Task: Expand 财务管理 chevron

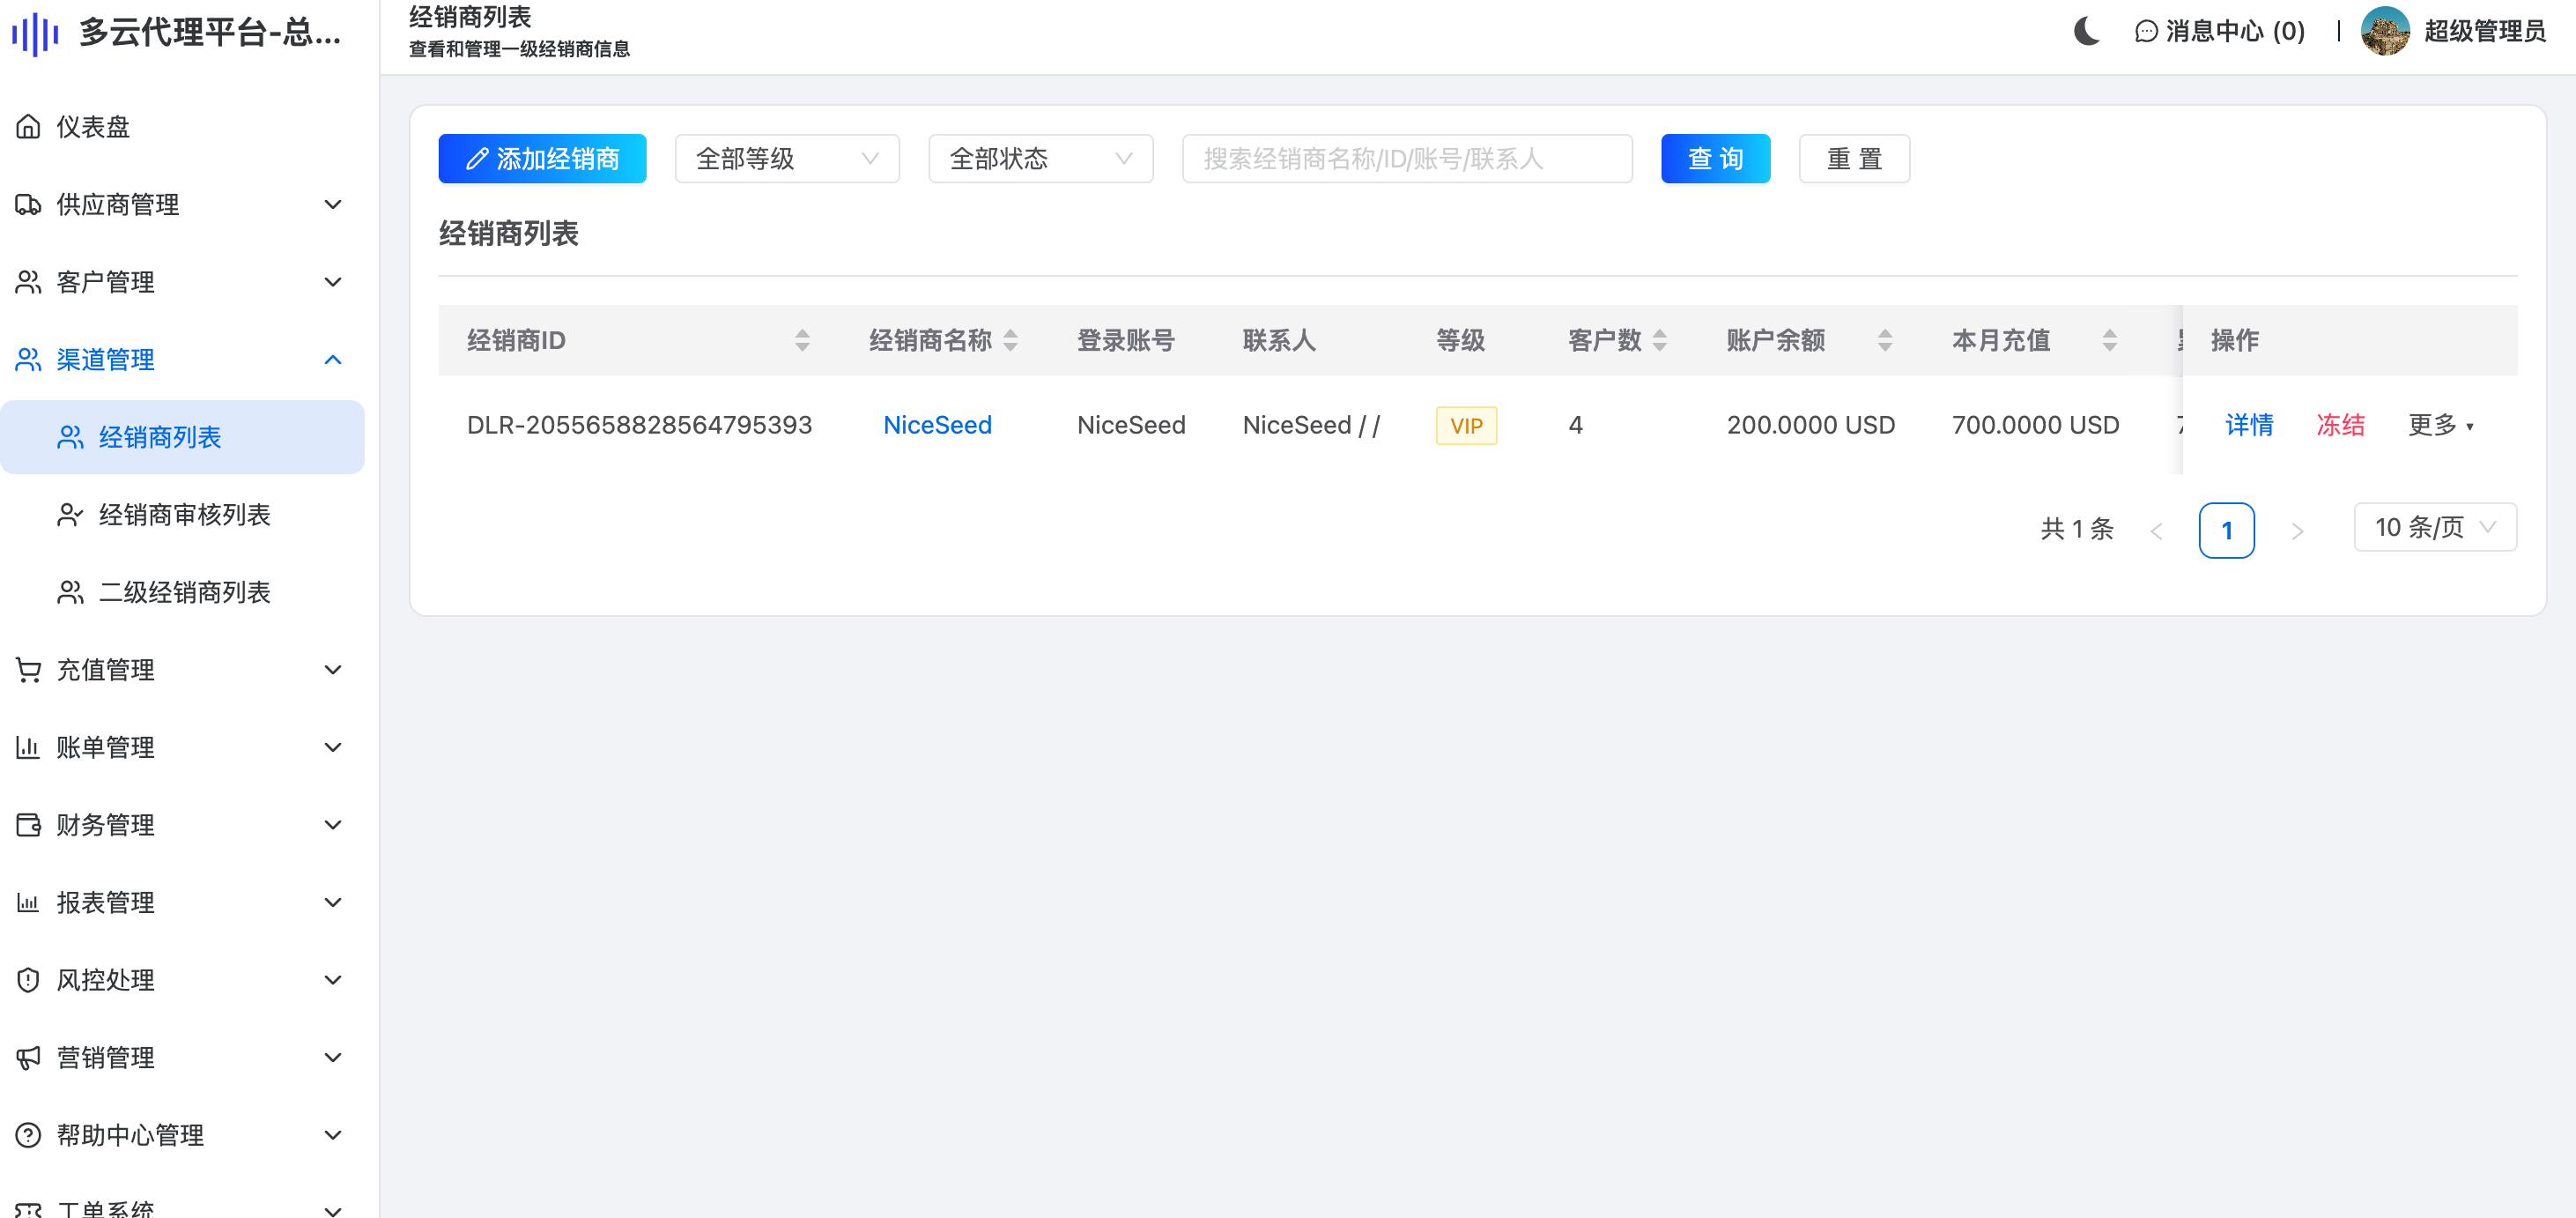Action: [333, 825]
